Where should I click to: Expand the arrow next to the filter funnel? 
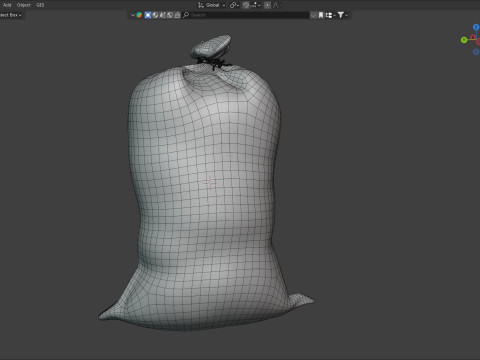[347, 15]
